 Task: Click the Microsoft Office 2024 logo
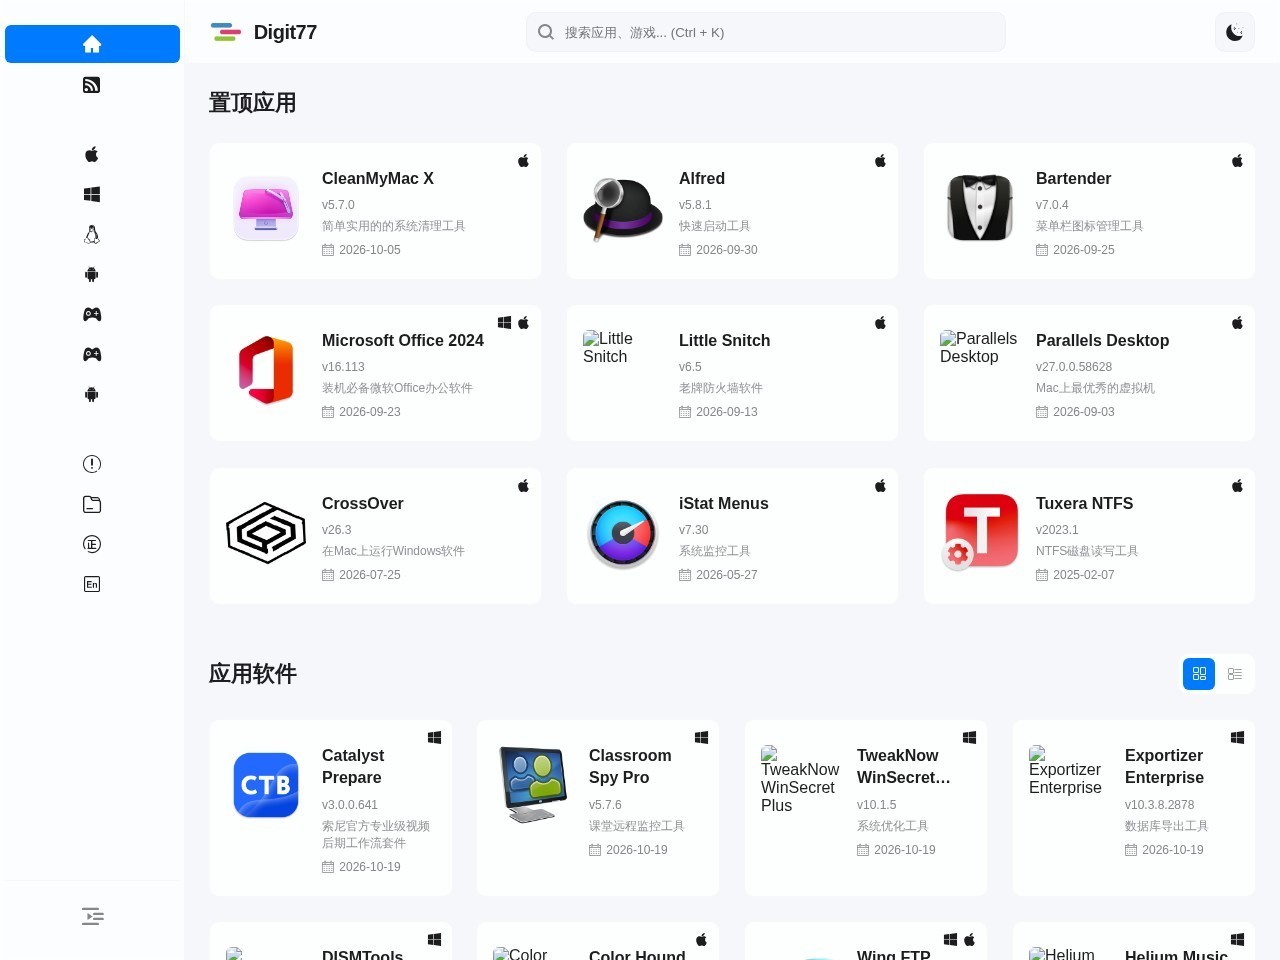point(266,371)
